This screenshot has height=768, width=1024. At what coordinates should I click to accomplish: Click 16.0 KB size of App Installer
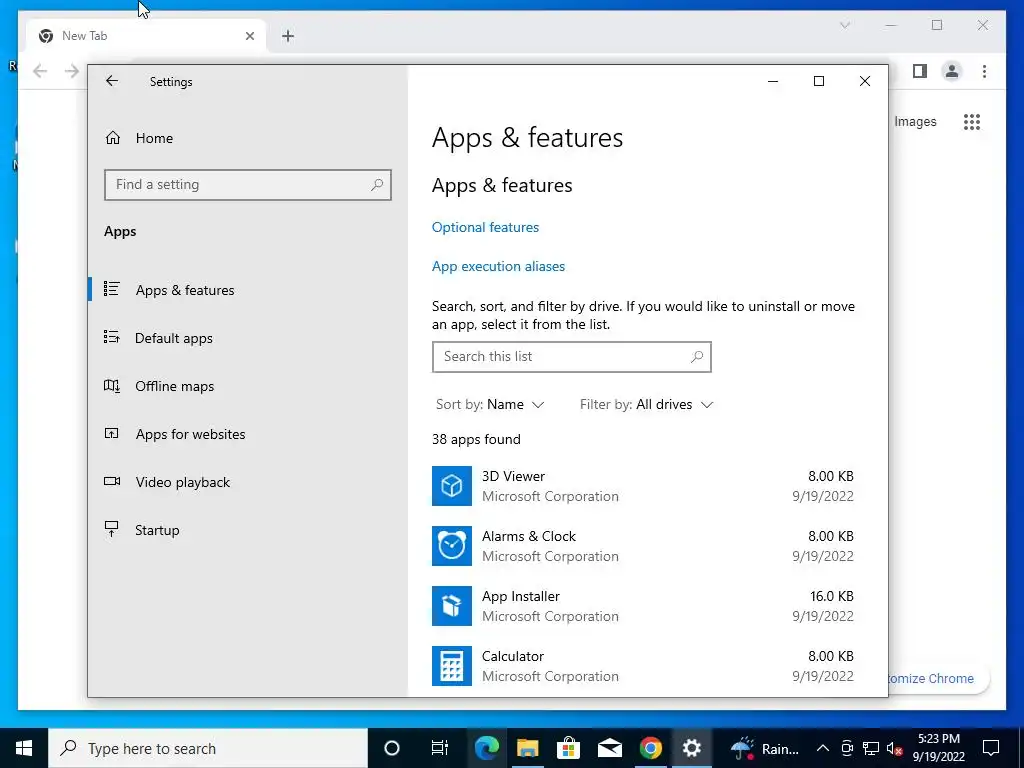[831, 596]
